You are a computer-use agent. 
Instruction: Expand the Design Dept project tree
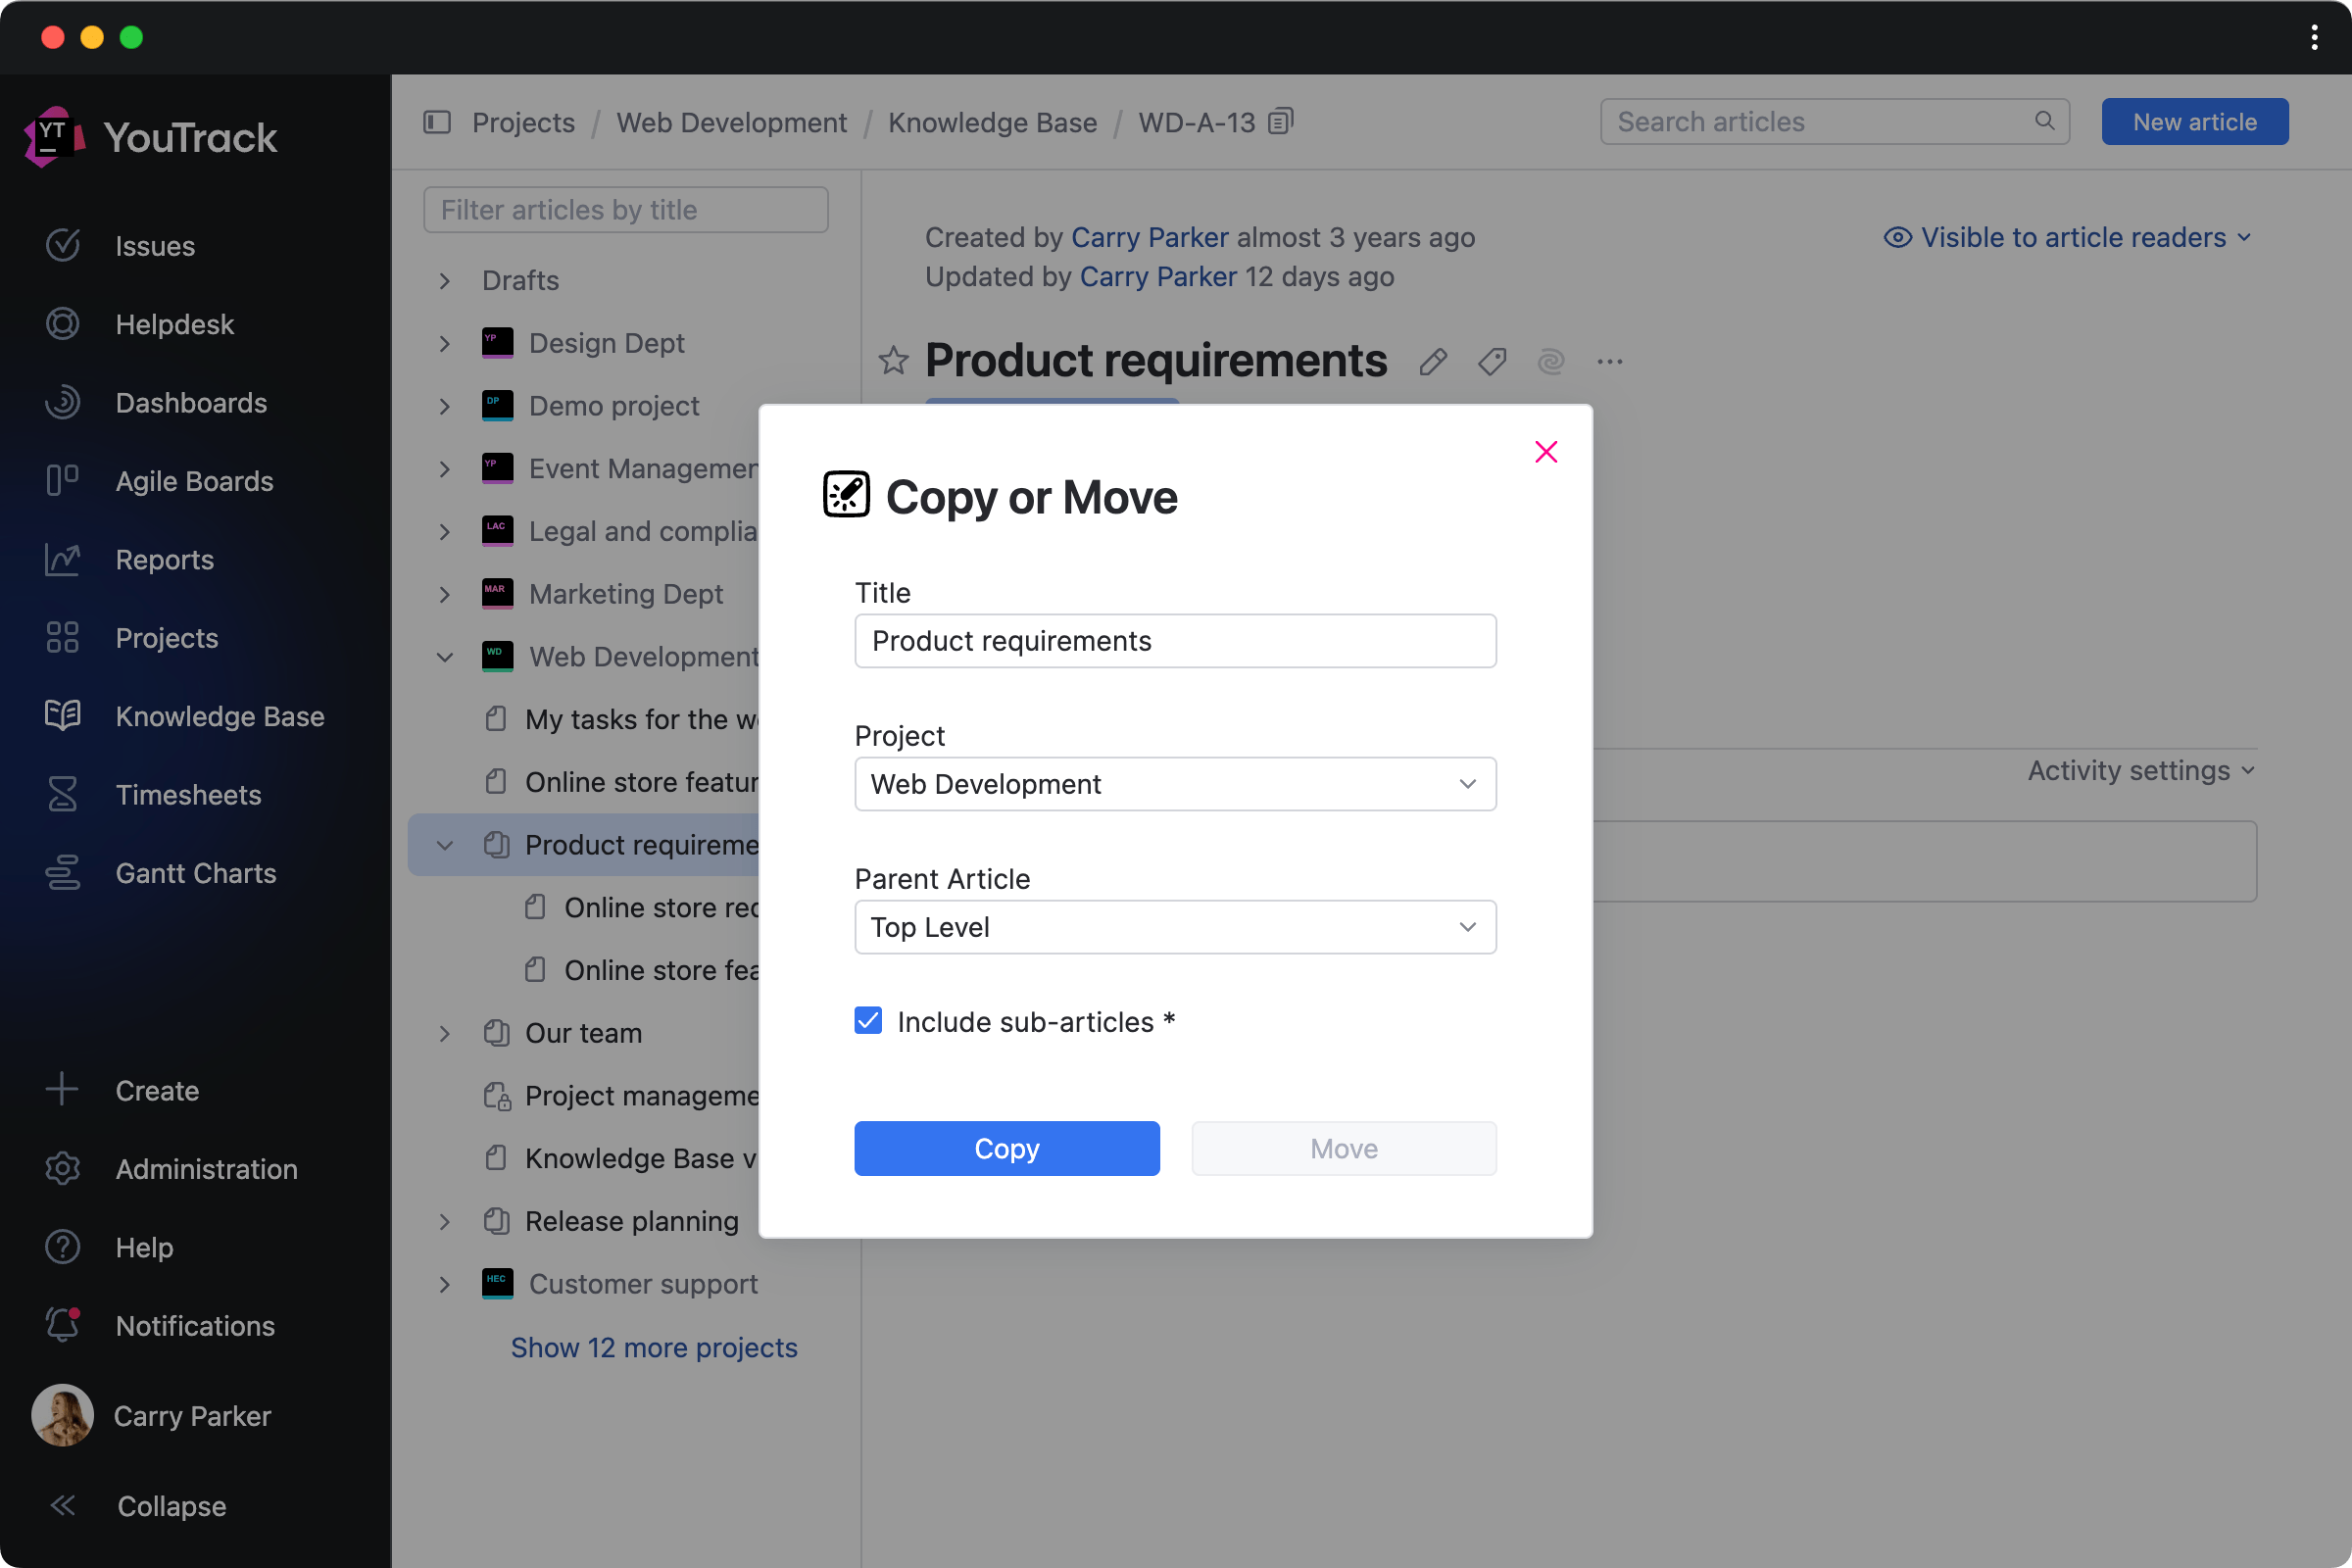(x=445, y=344)
